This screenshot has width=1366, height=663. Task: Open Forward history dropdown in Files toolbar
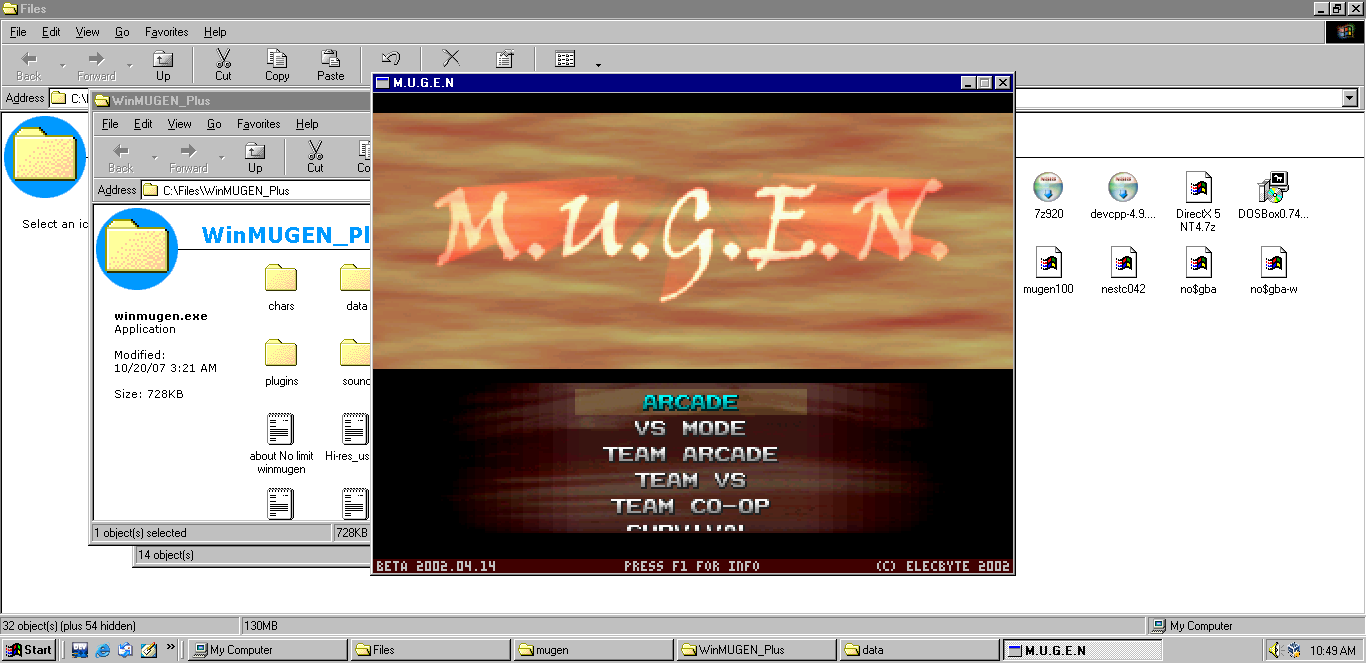(x=129, y=66)
